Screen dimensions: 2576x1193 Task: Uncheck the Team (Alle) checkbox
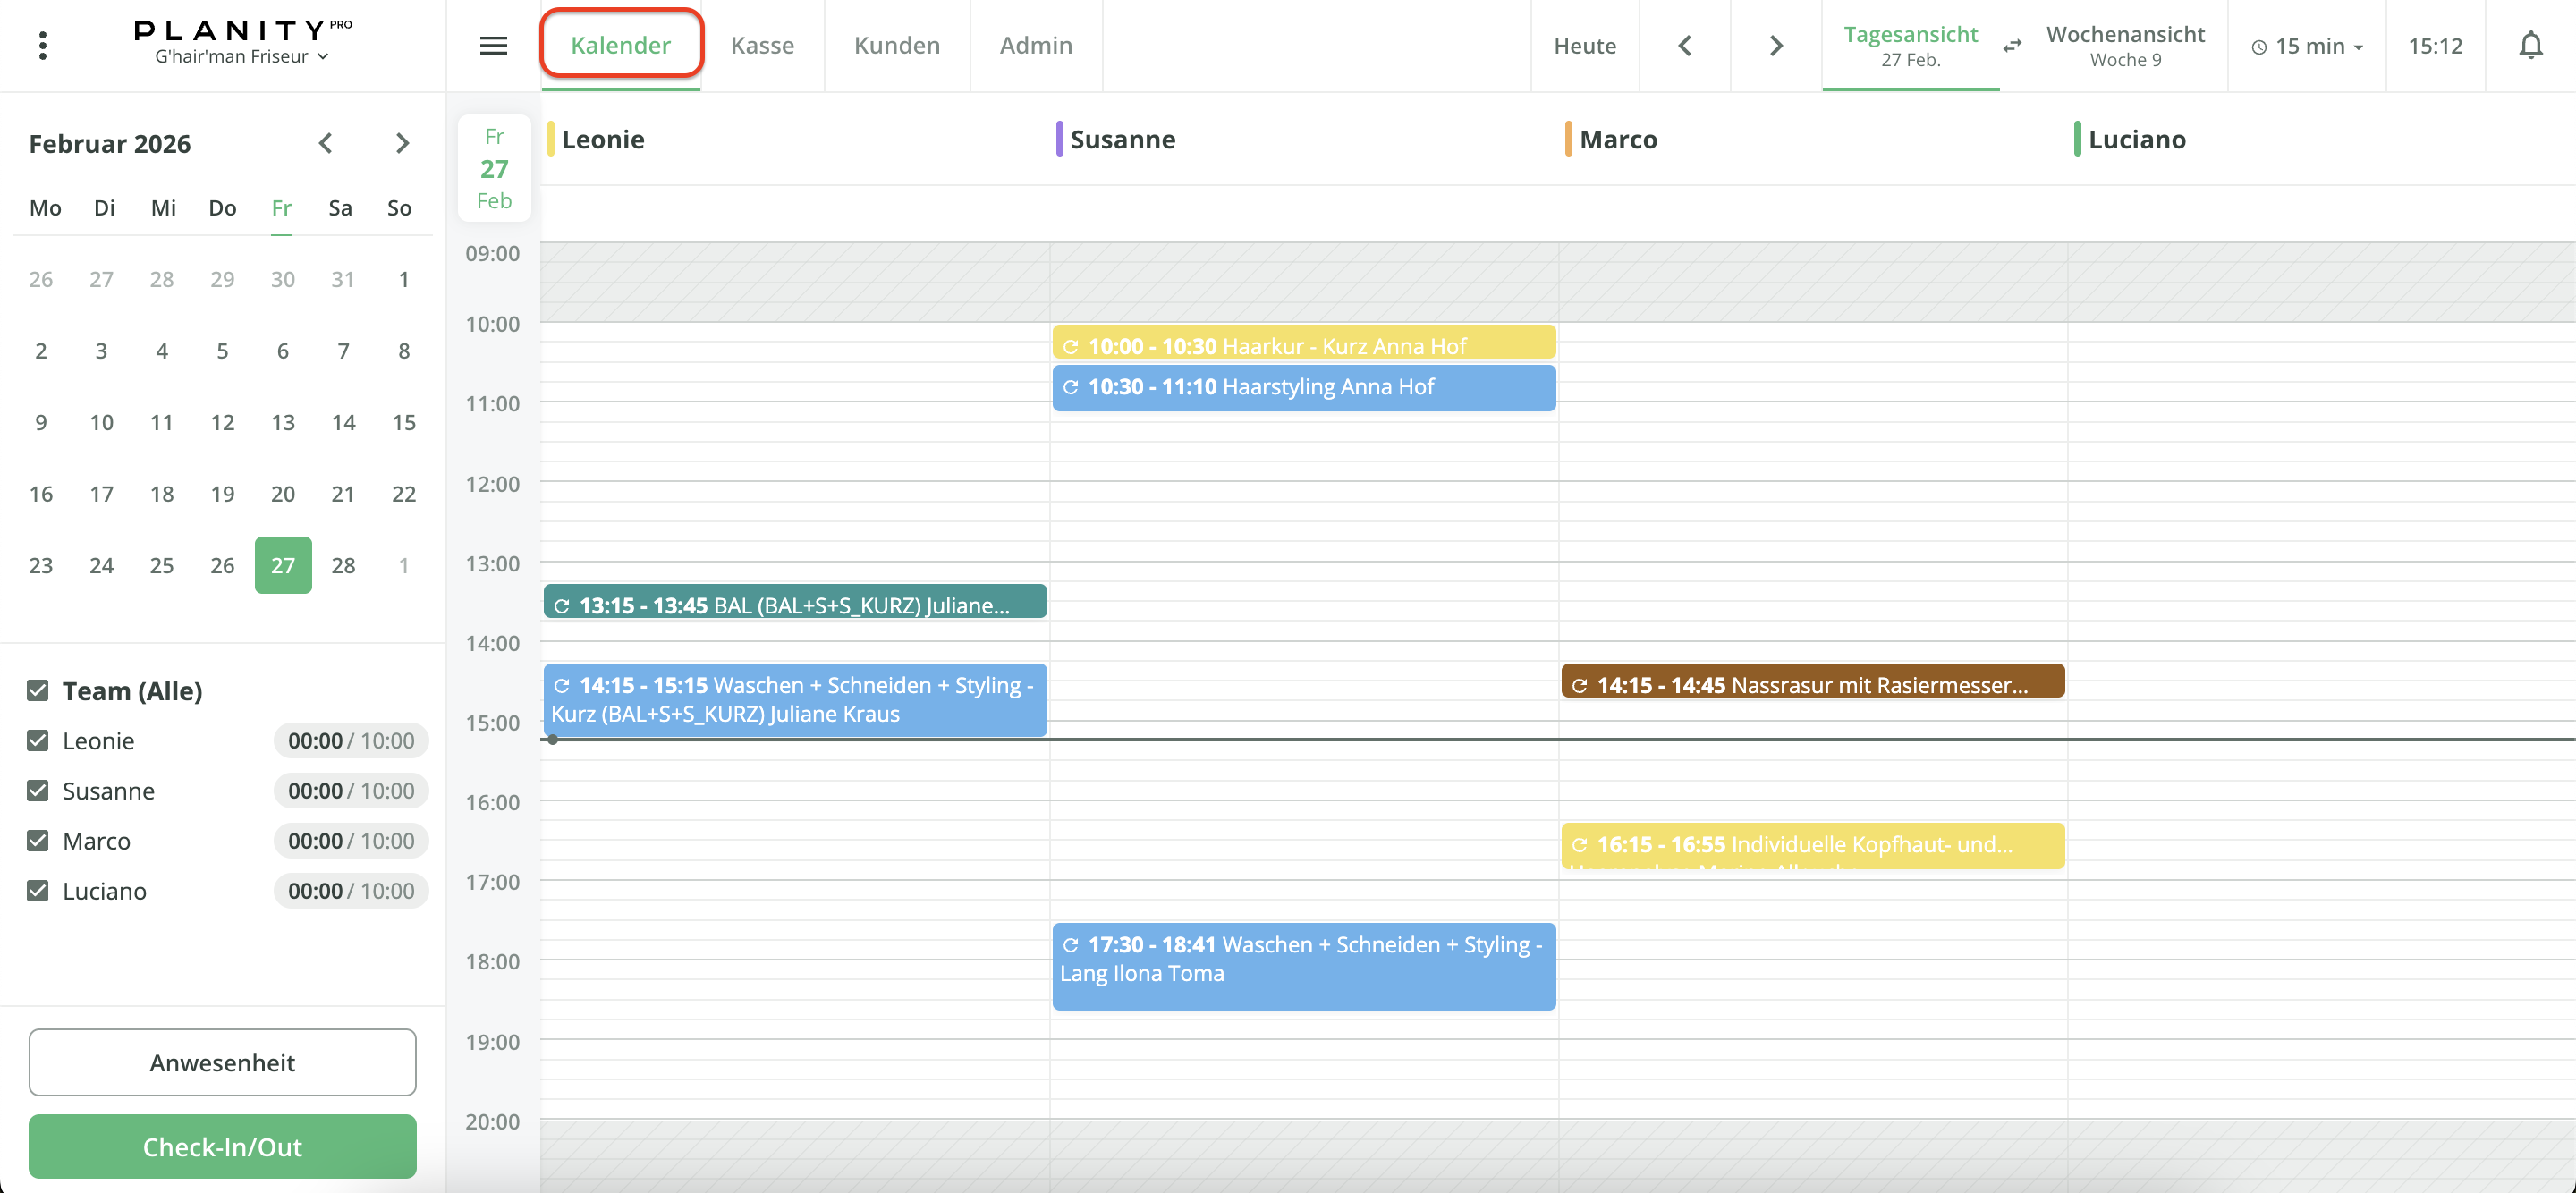tap(38, 690)
